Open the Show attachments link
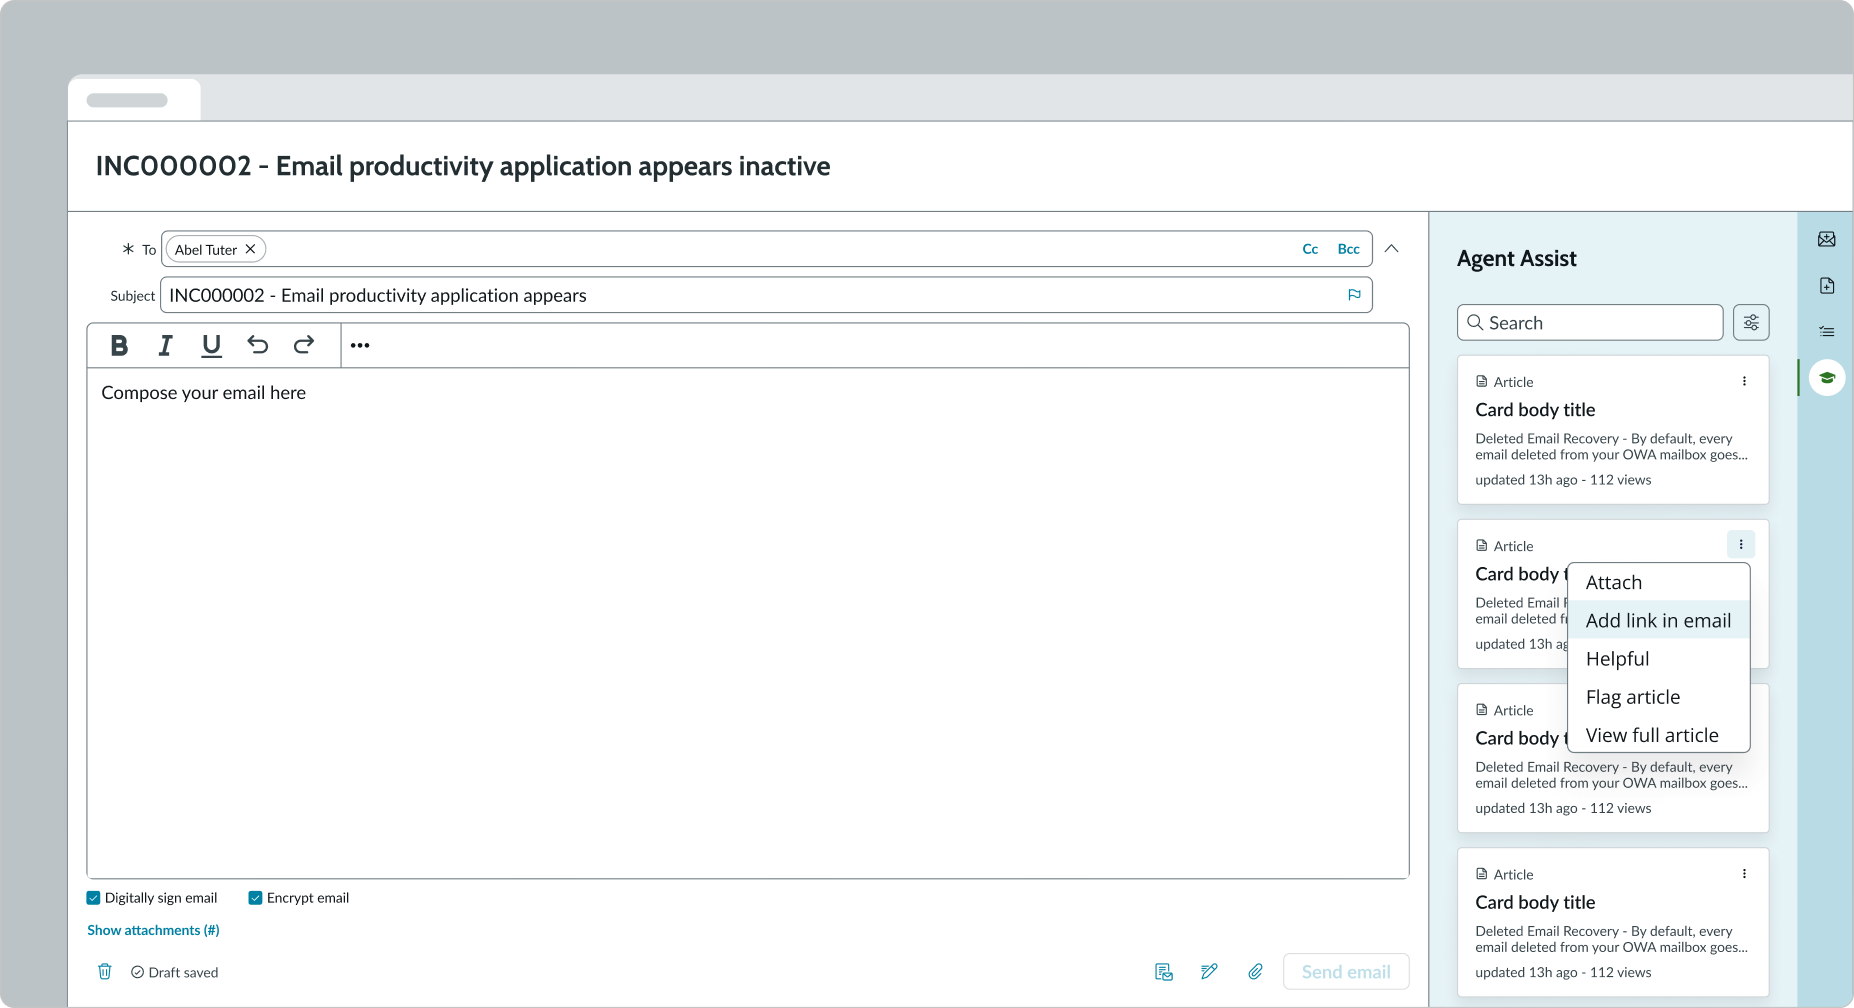This screenshot has height=1008, width=1854. (x=153, y=930)
